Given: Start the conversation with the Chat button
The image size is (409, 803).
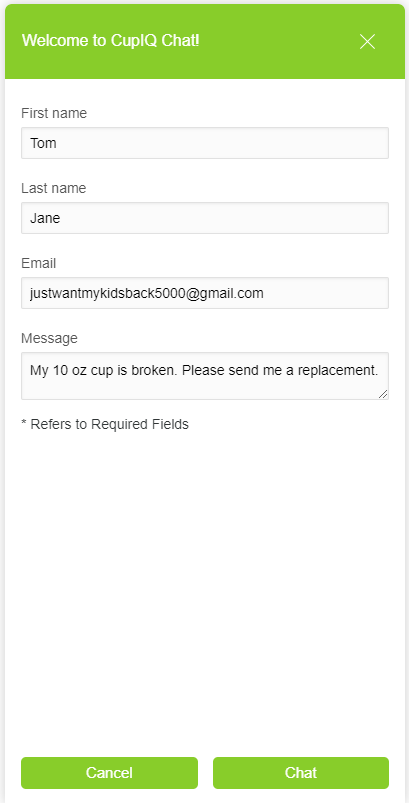Looking at the screenshot, I should (301, 773).
